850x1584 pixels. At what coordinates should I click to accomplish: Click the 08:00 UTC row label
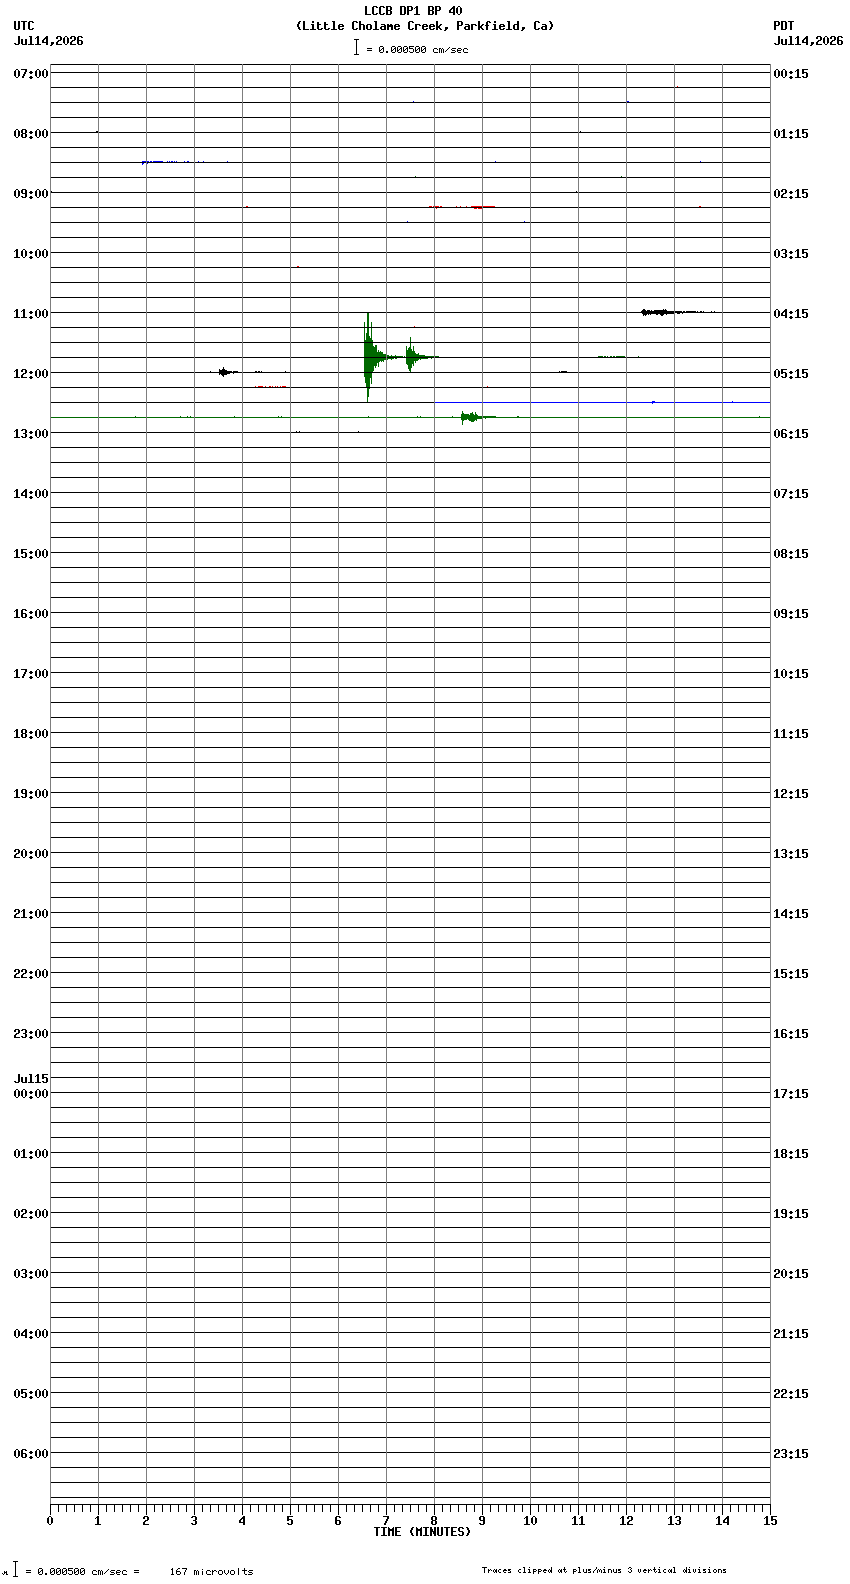pyautogui.click(x=30, y=134)
